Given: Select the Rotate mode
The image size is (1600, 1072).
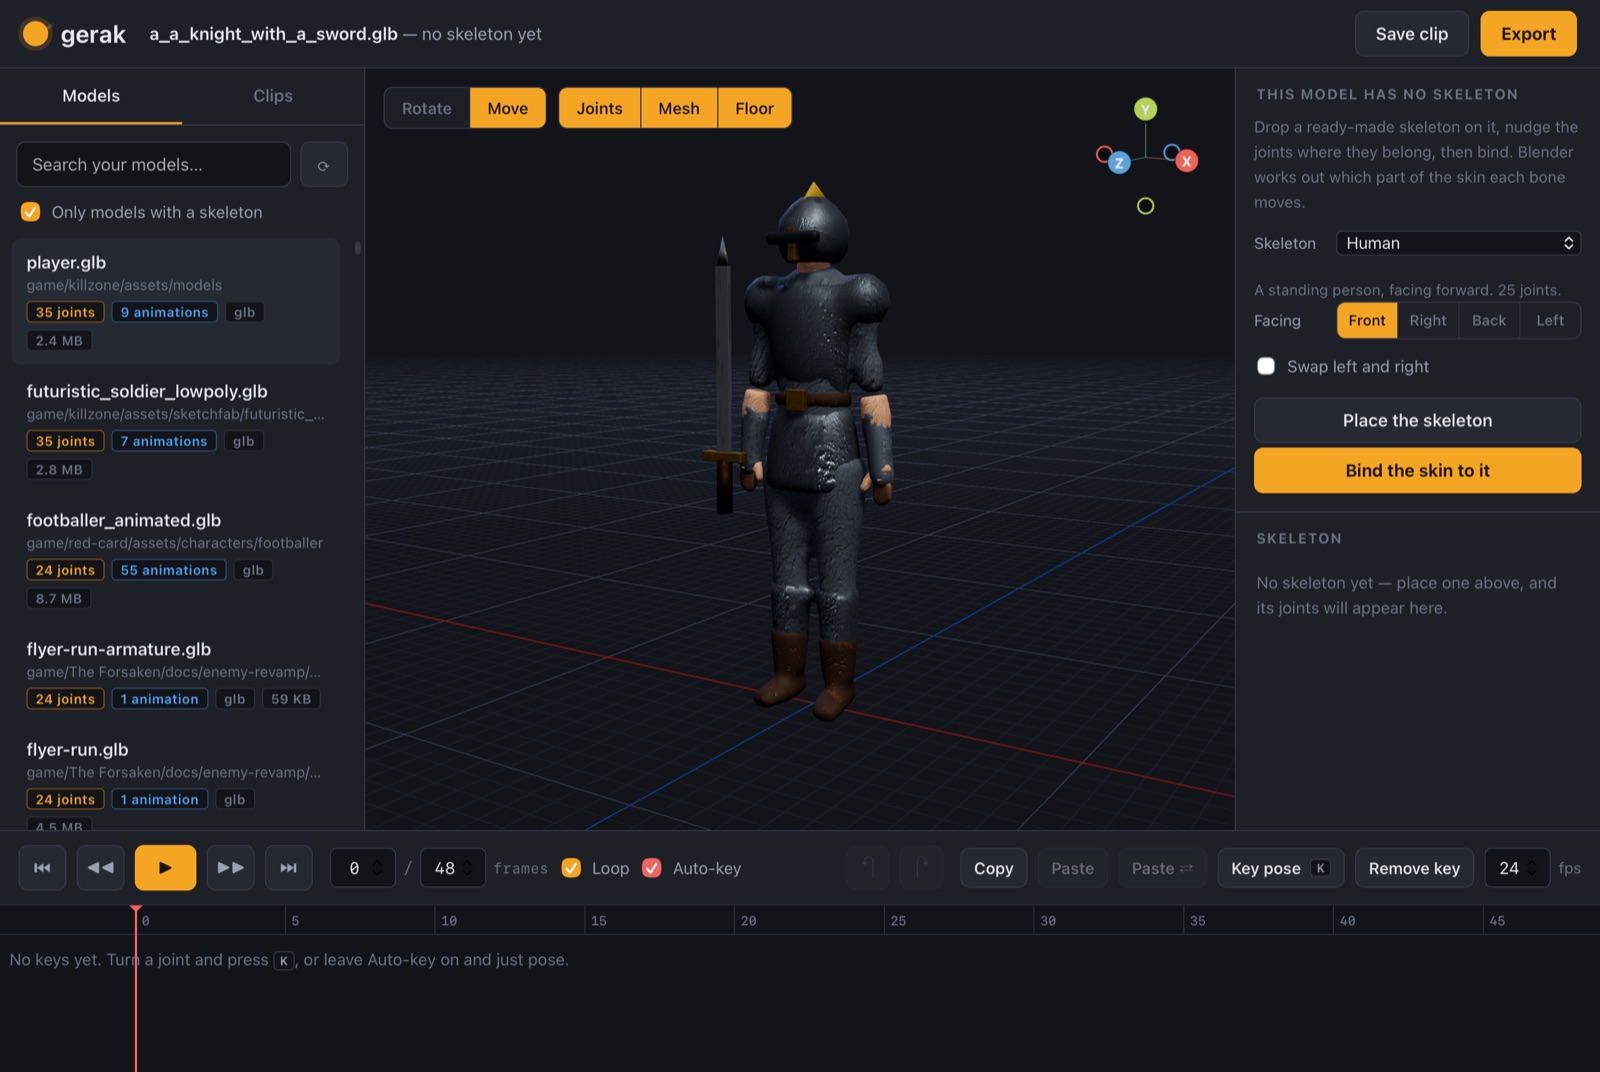Looking at the screenshot, I should (427, 108).
